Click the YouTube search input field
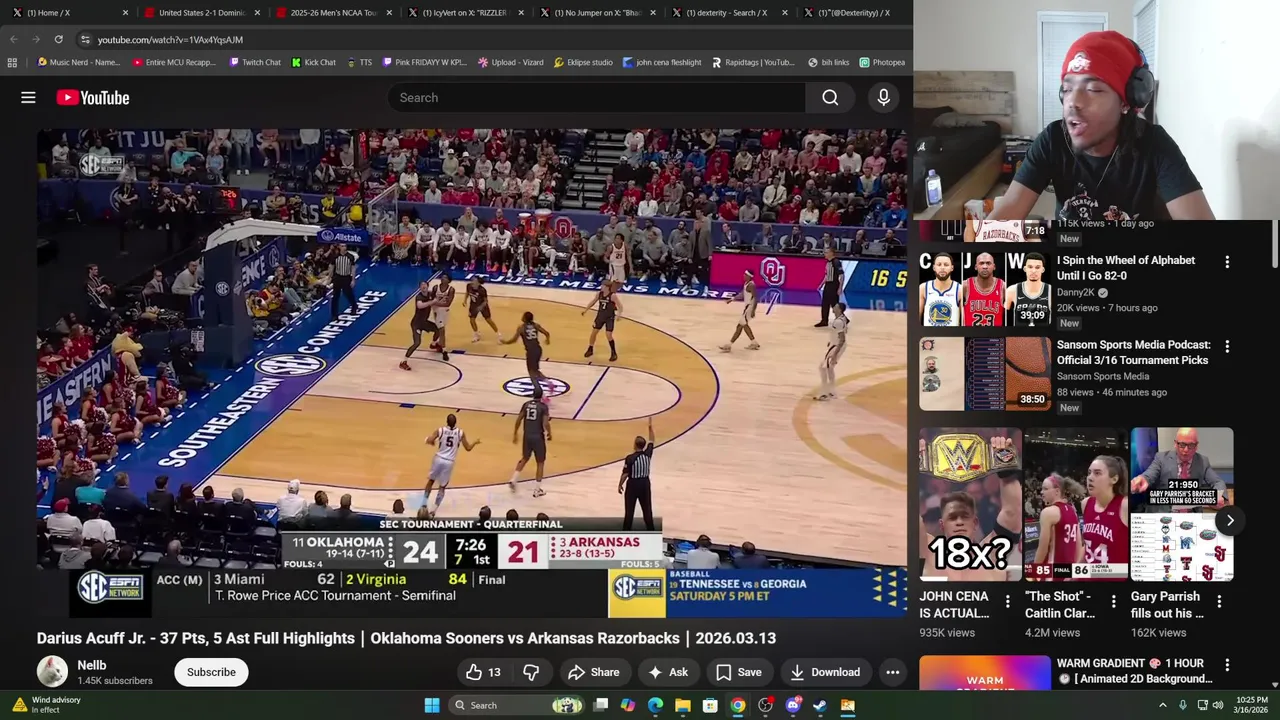The width and height of the screenshot is (1280, 720). pos(596,97)
